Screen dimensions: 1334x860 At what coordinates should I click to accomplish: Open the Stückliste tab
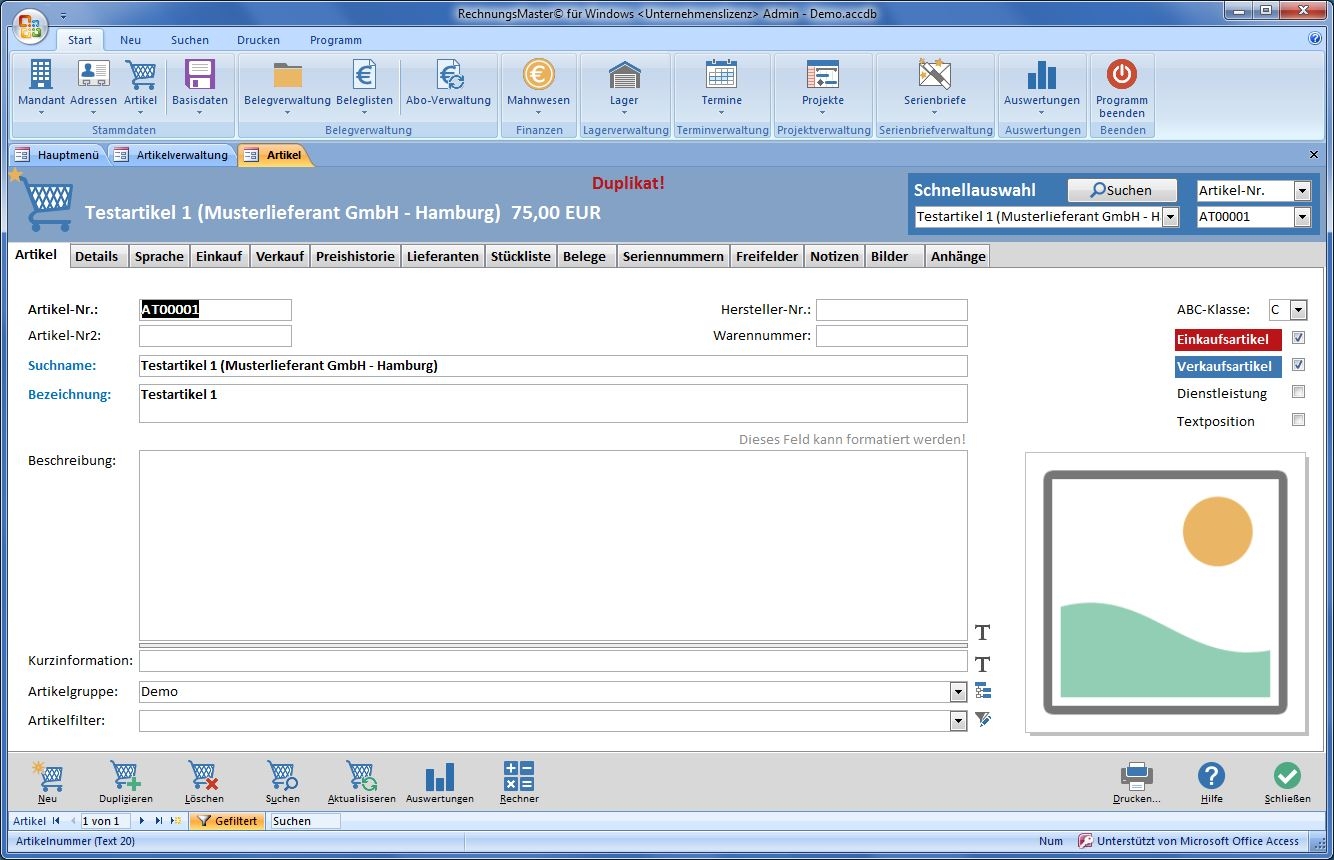(521, 256)
